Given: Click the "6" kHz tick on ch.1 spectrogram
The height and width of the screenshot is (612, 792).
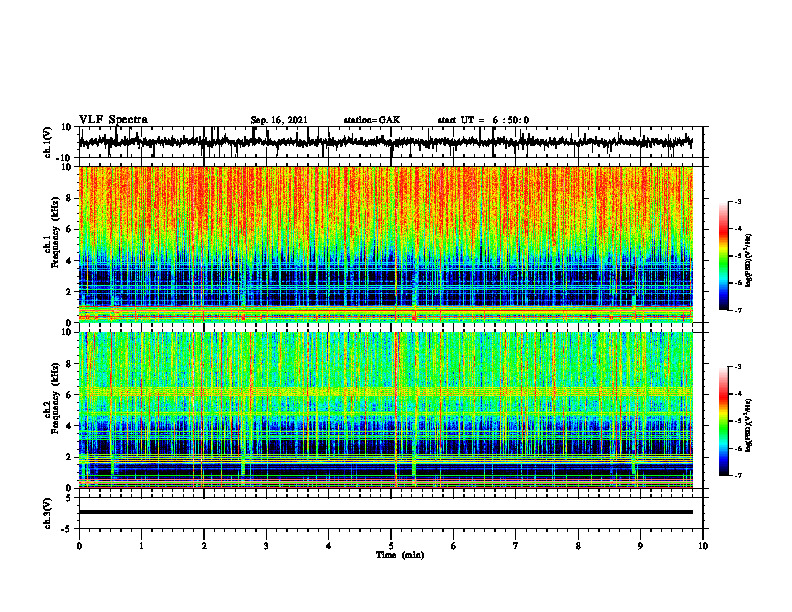Looking at the screenshot, I should point(70,229).
